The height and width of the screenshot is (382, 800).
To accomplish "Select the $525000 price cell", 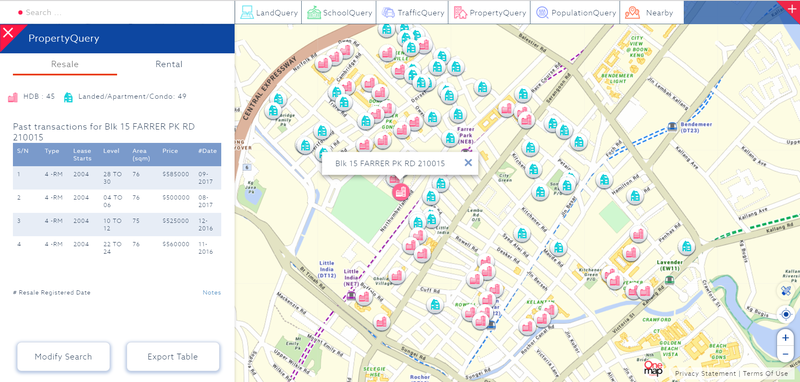I will 176,221.
